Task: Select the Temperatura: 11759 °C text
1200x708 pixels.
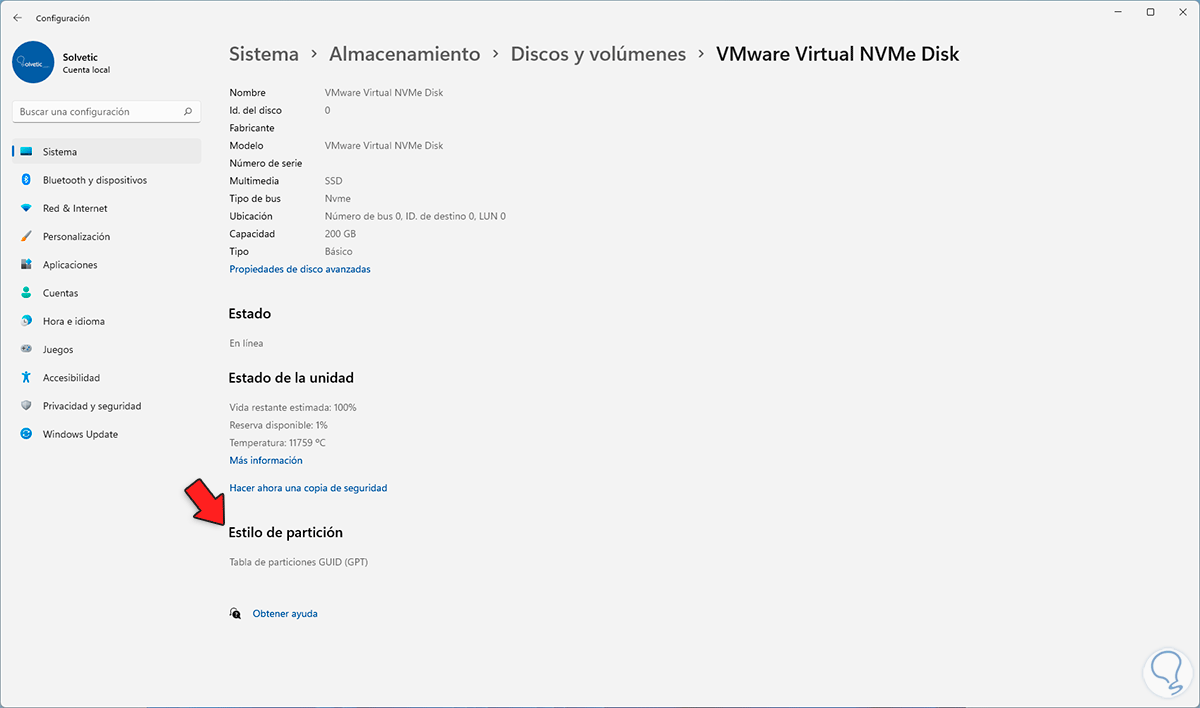Action: pyautogui.click(x=277, y=442)
